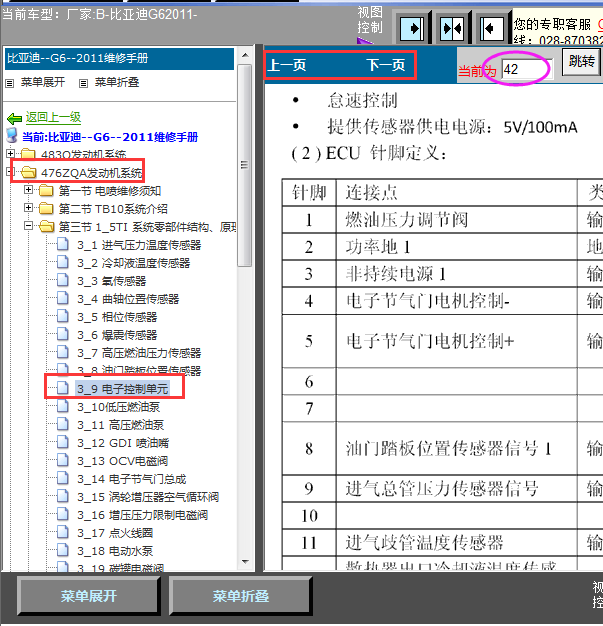Click the 菜单折叠 icon in top bar

[83, 83]
